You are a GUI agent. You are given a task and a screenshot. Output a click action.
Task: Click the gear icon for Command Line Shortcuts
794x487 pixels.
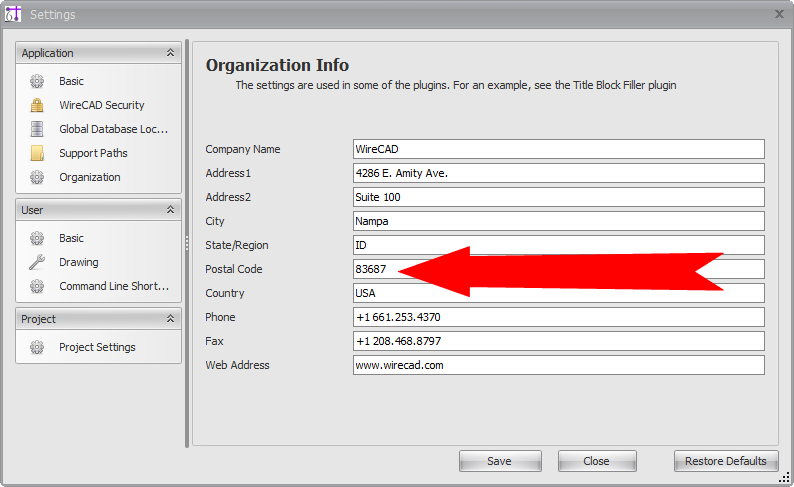tap(37, 286)
